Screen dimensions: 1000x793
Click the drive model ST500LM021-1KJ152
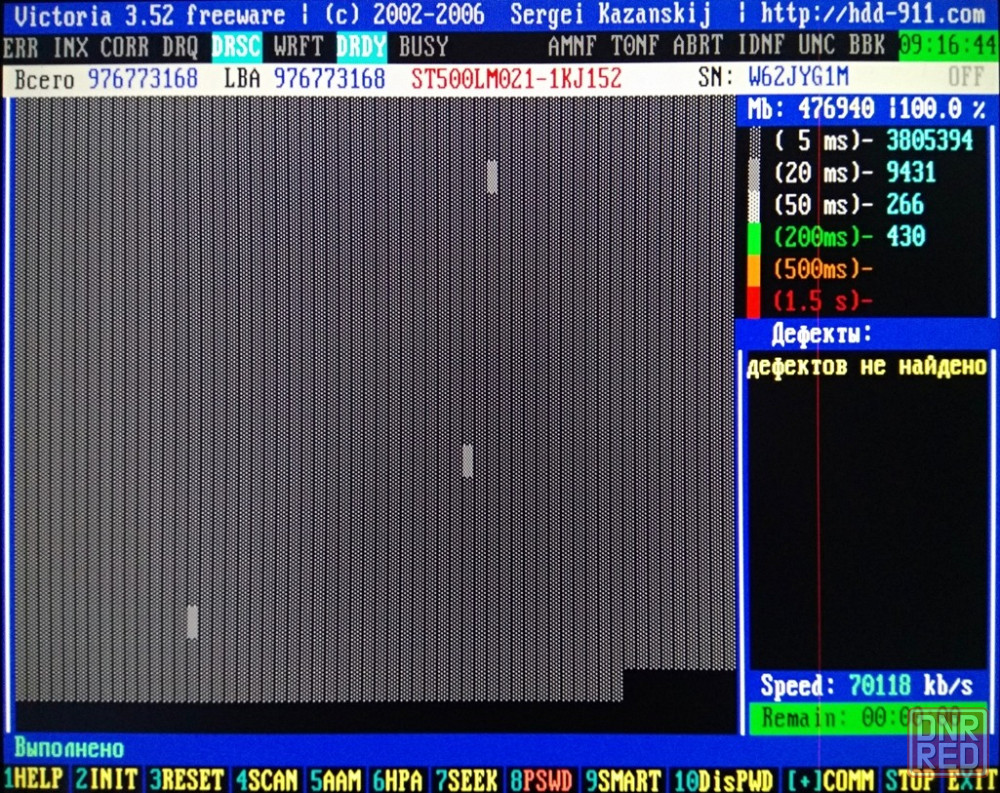tap(516, 78)
